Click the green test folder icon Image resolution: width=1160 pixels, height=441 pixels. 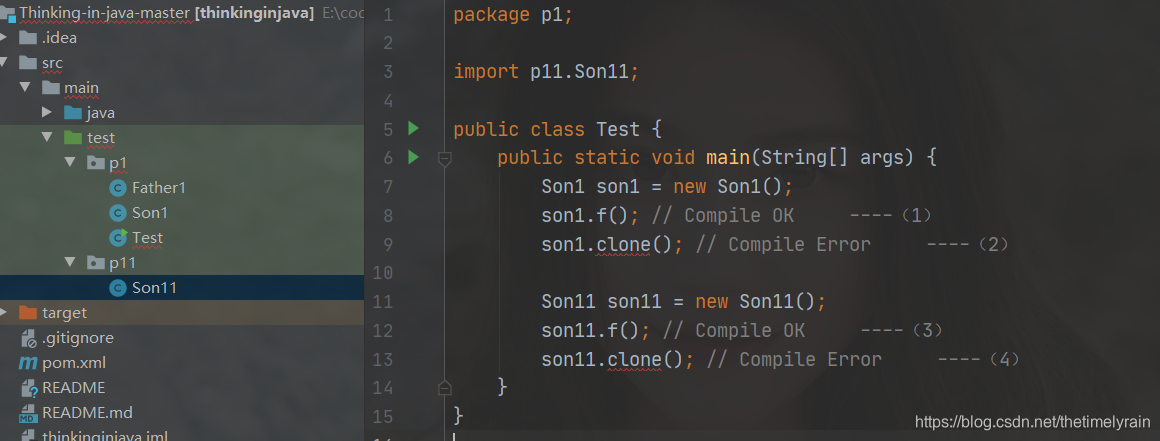(72, 138)
